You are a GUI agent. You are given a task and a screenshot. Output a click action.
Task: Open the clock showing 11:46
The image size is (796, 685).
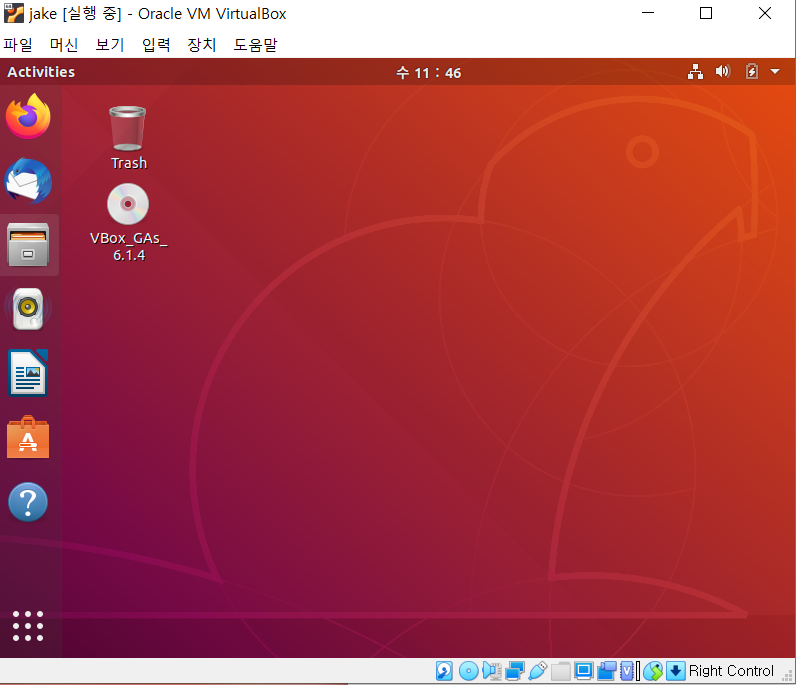click(428, 73)
